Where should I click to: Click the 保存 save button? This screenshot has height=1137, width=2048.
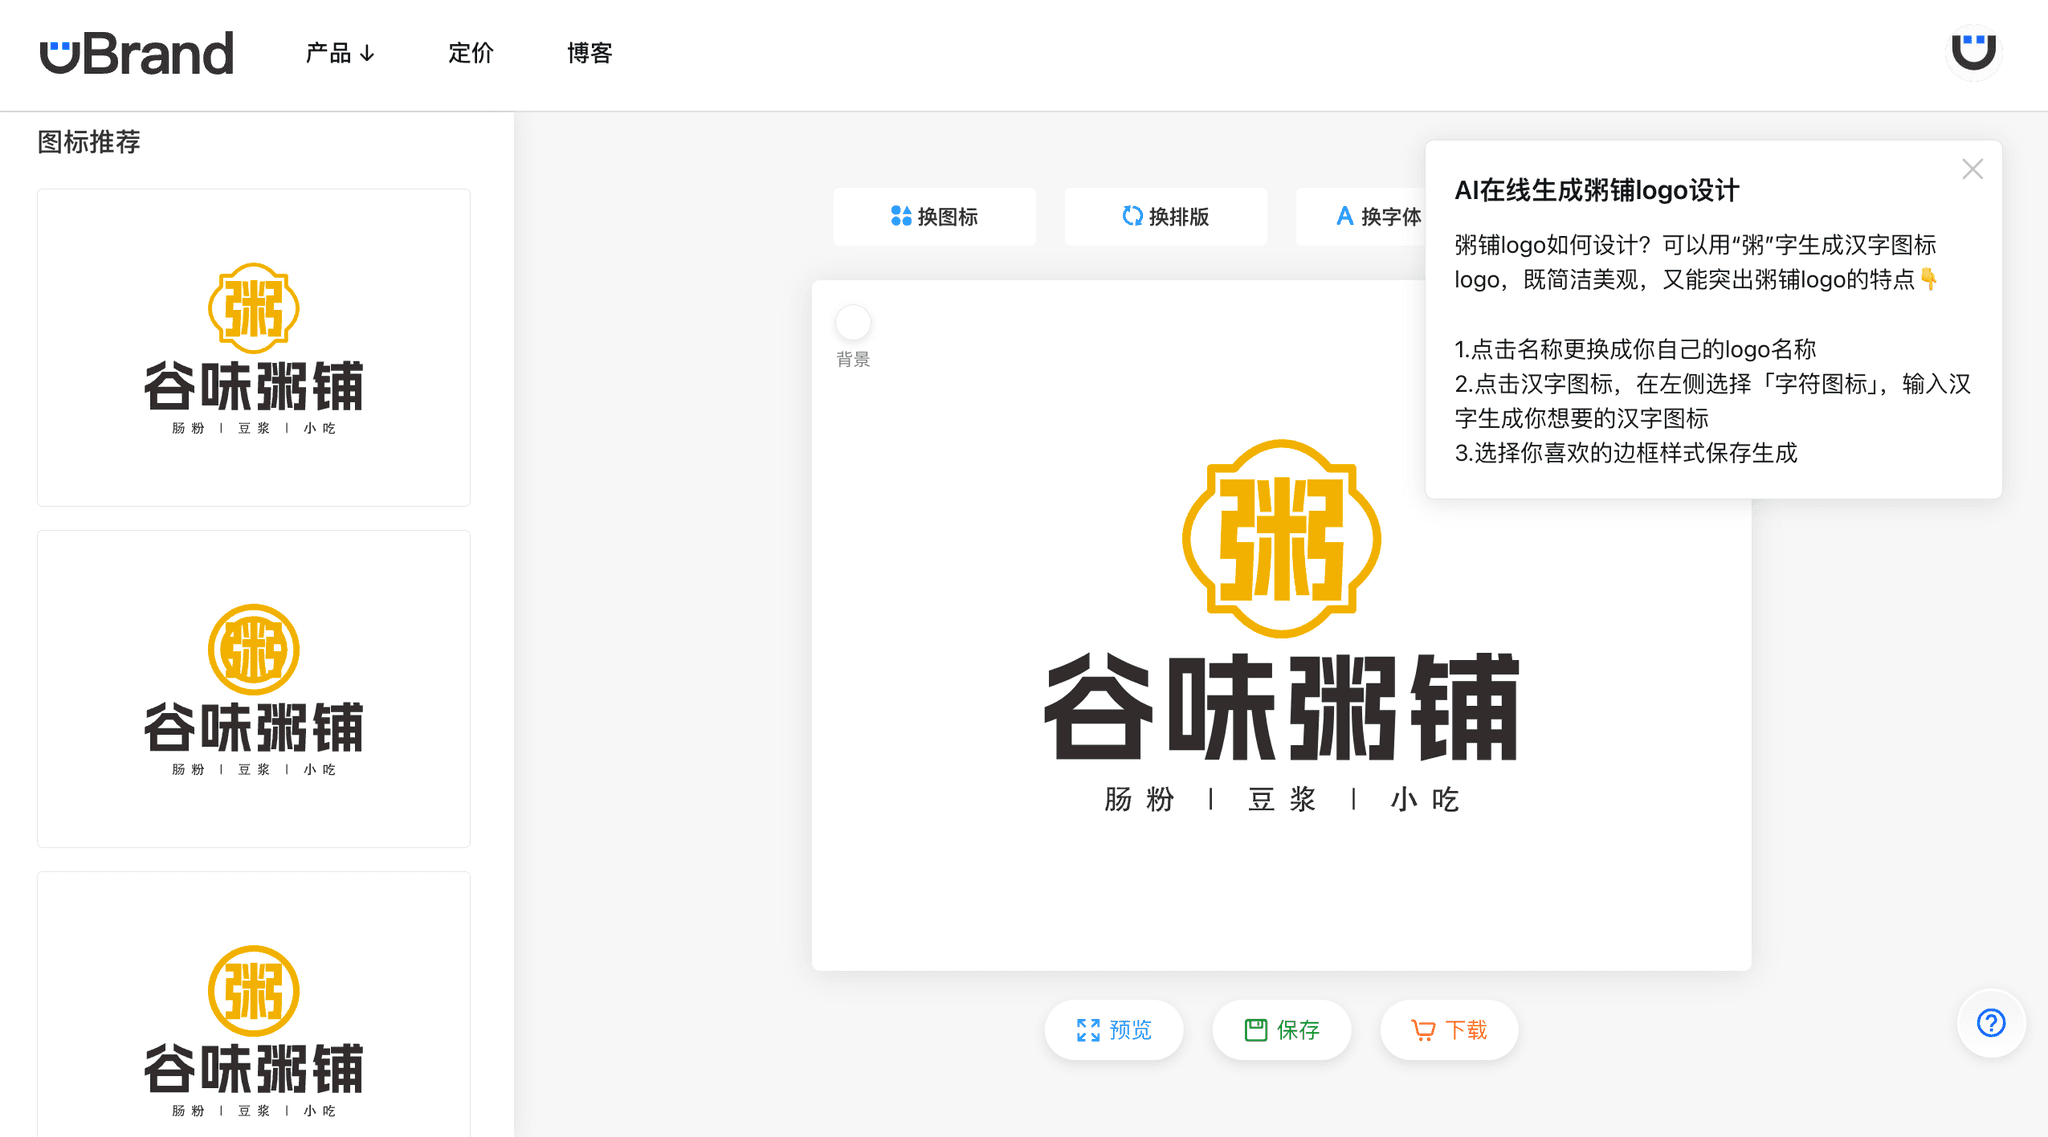tap(1282, 1029)
